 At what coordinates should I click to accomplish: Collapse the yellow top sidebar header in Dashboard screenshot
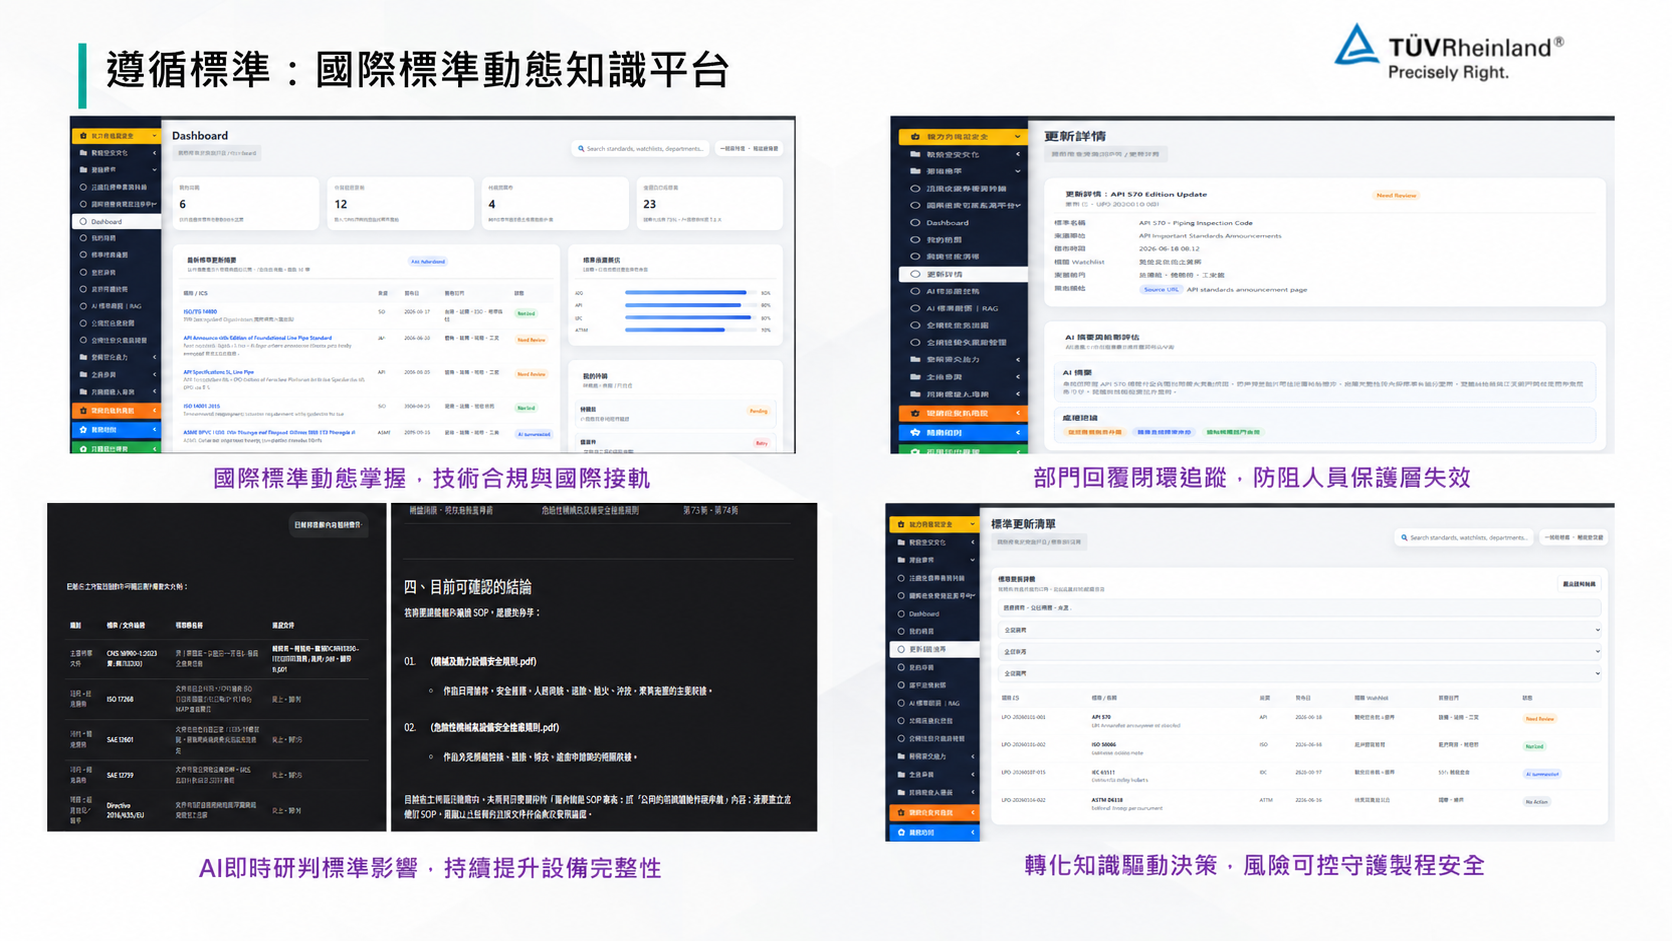pos(115,135)
